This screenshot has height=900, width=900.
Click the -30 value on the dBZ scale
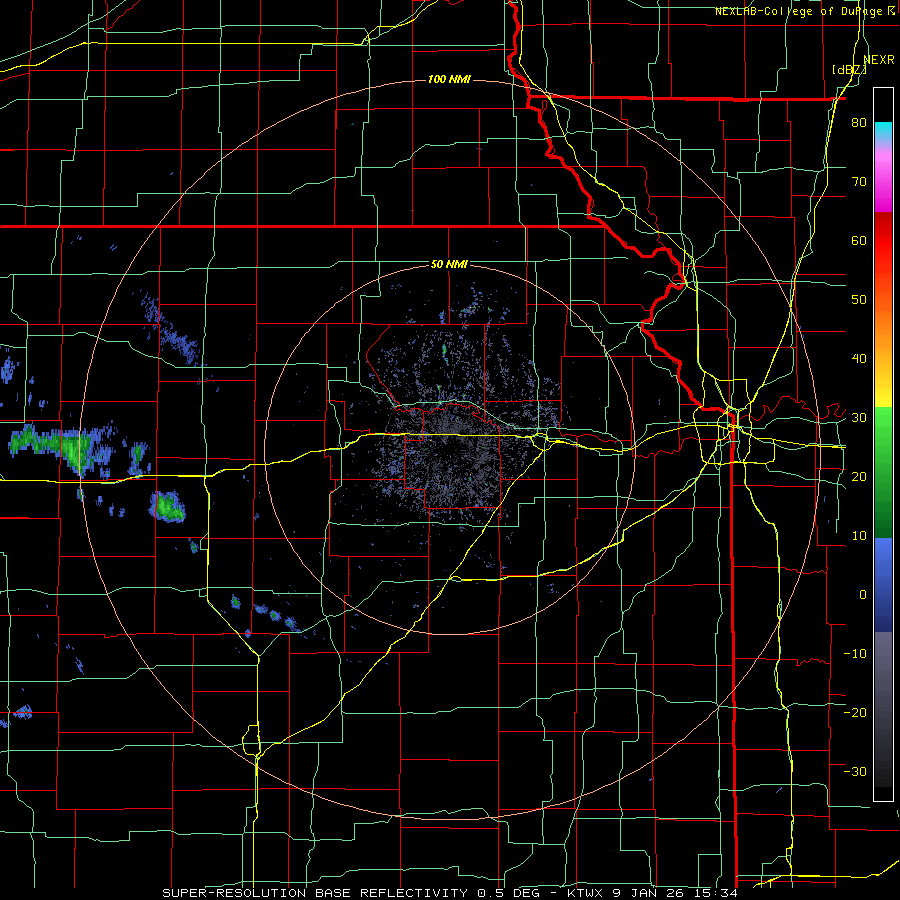pos(855,771)
